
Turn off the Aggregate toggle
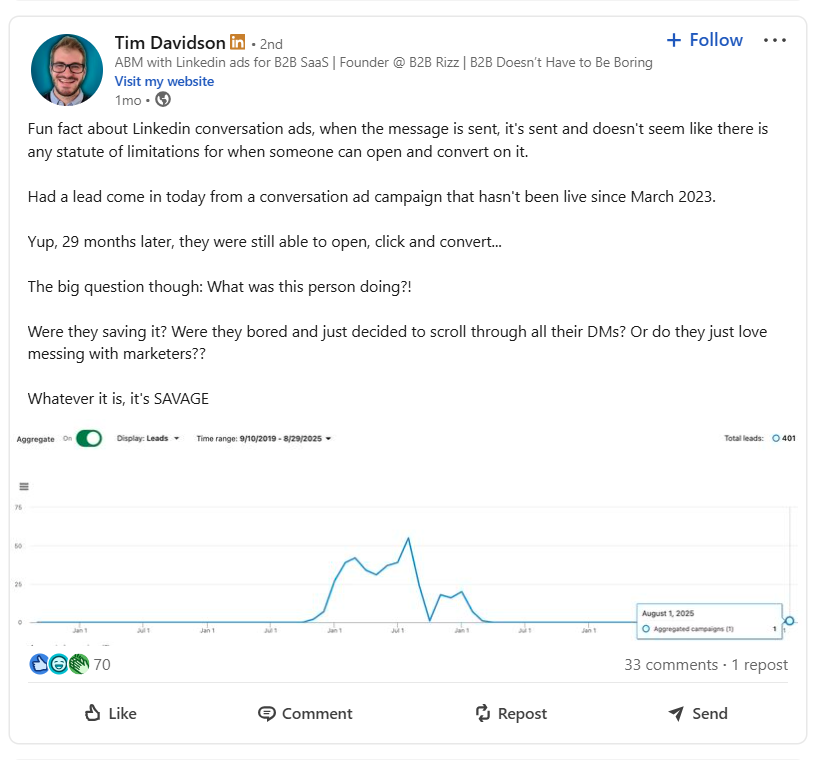click(87, 438)
